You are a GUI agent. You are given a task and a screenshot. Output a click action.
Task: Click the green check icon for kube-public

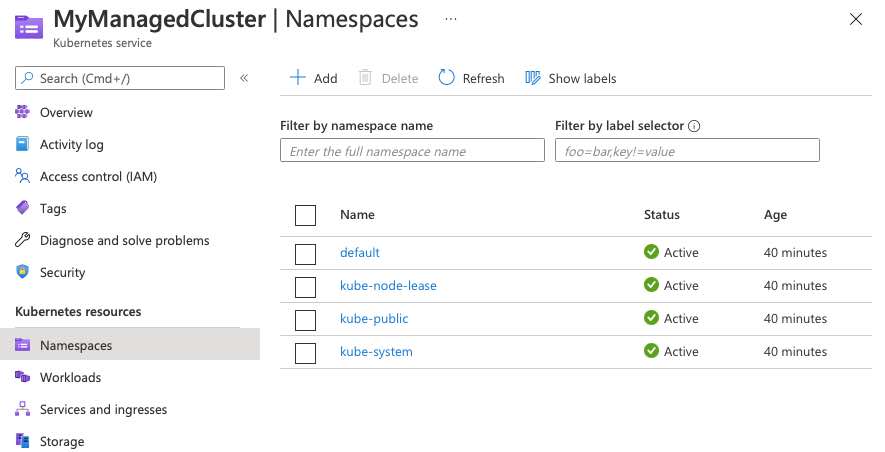click(651, 318)
